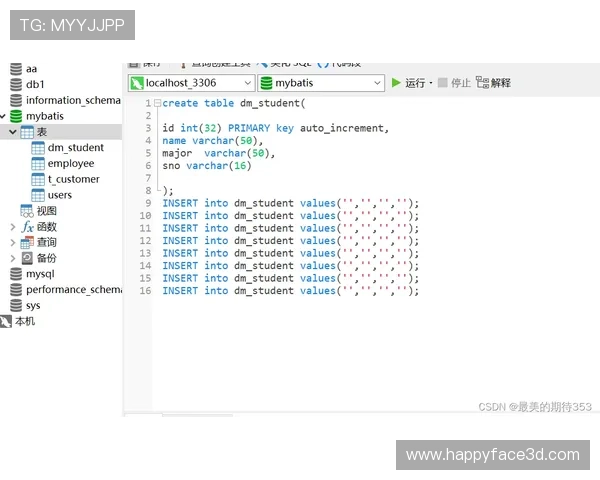The image size is (600, 480).
Task: Click line 5 'major varchar(50),'
Action: click(x=218, y=153)
